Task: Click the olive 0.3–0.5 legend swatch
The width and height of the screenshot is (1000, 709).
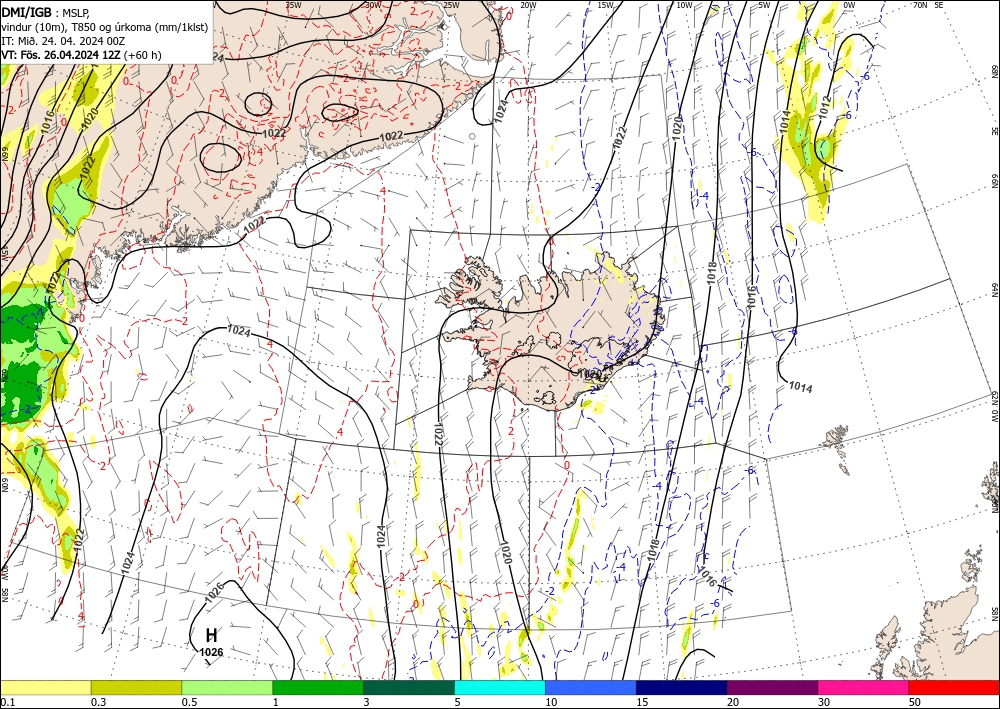Action: tap(136, 687)
